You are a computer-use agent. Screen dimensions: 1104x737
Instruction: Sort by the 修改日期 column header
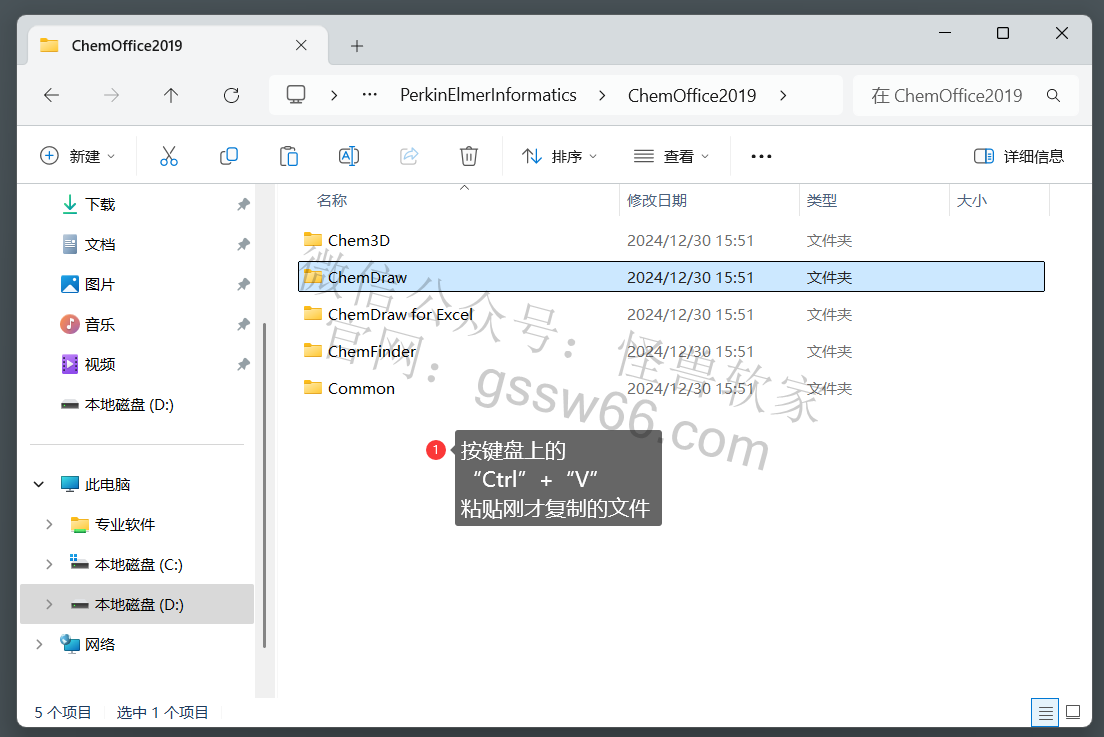tap(657, 201)
